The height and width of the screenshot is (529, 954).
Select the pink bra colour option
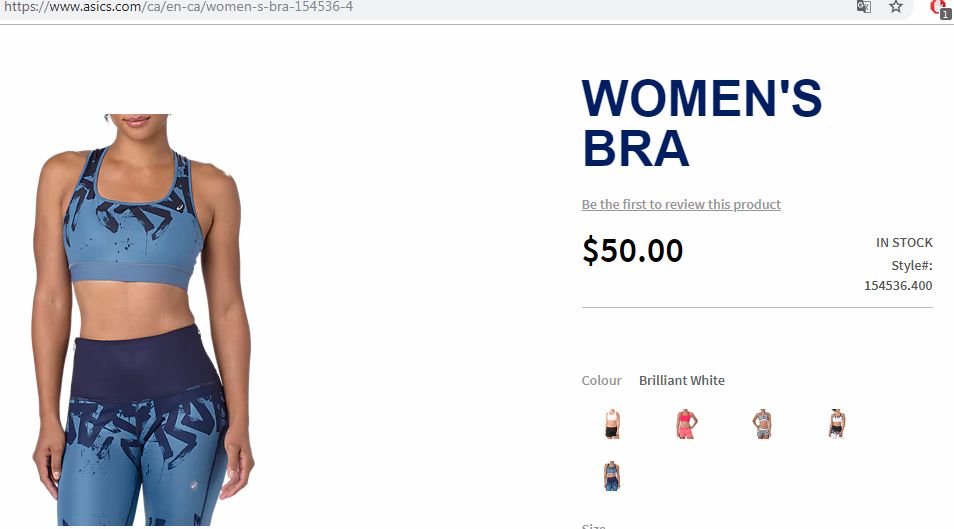pos(686,424)
